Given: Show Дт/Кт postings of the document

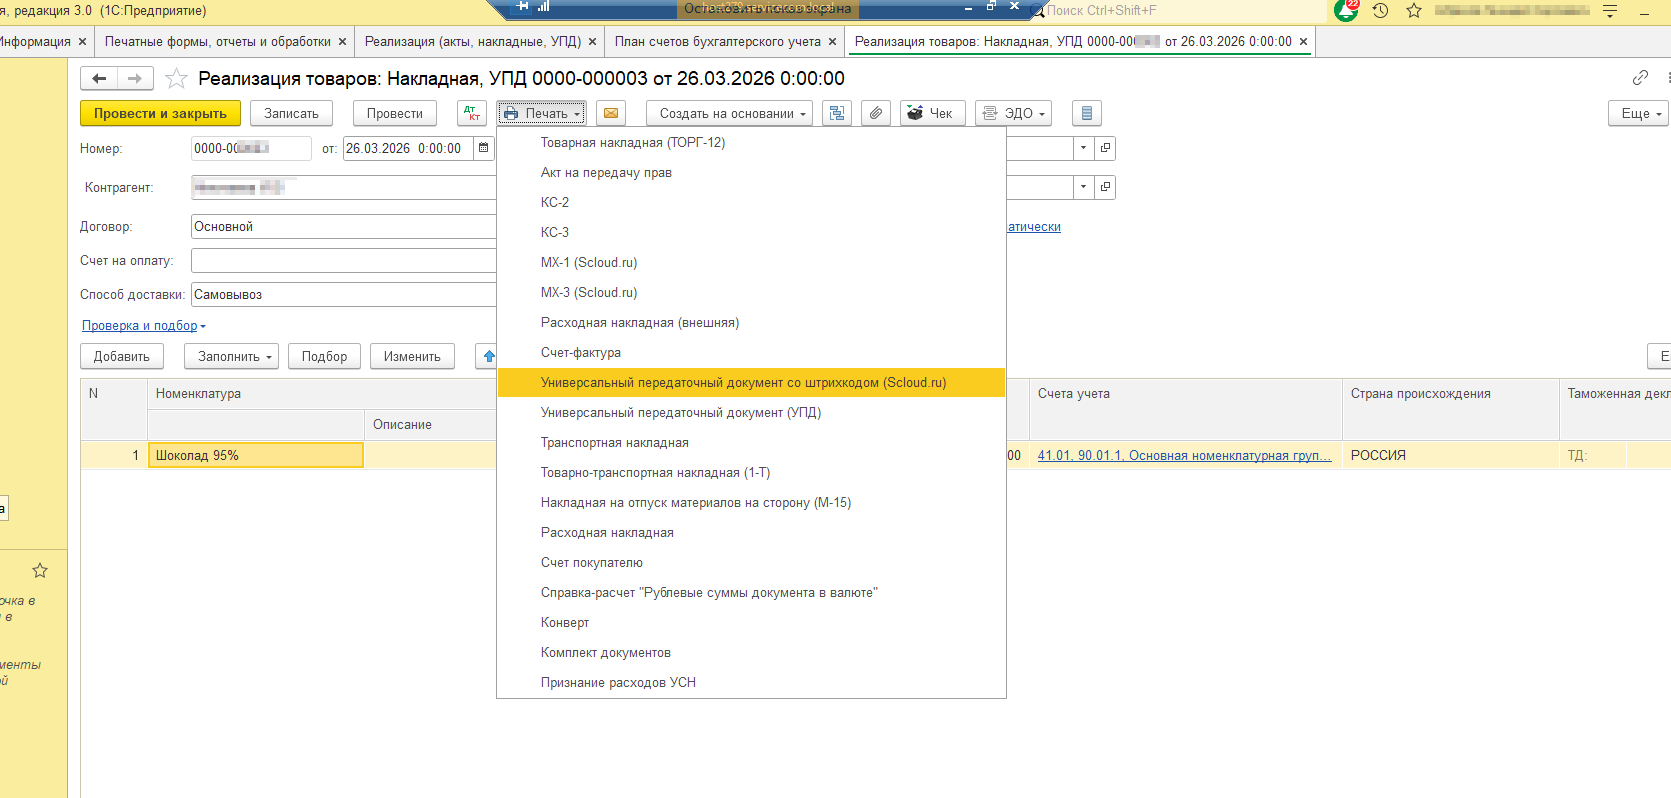Looking at the screenshot, I should 472,113.
